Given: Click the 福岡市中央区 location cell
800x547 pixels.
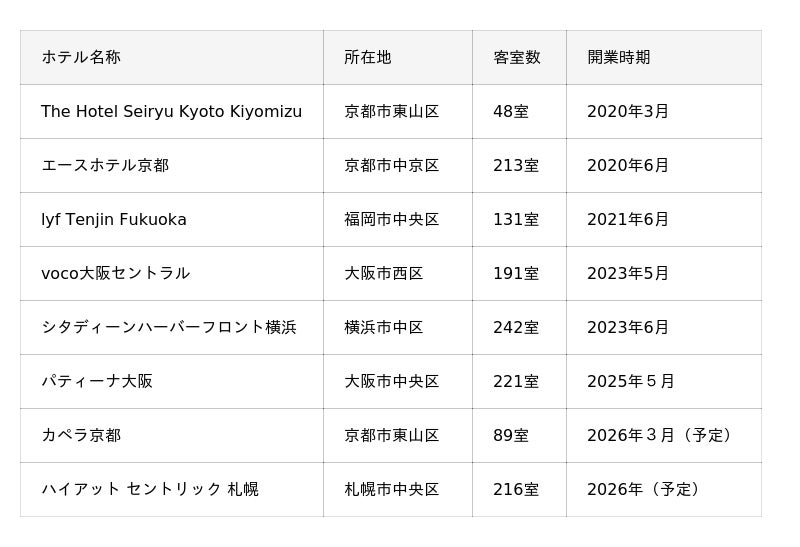Looking at the screenshot, I should (391, 220).
